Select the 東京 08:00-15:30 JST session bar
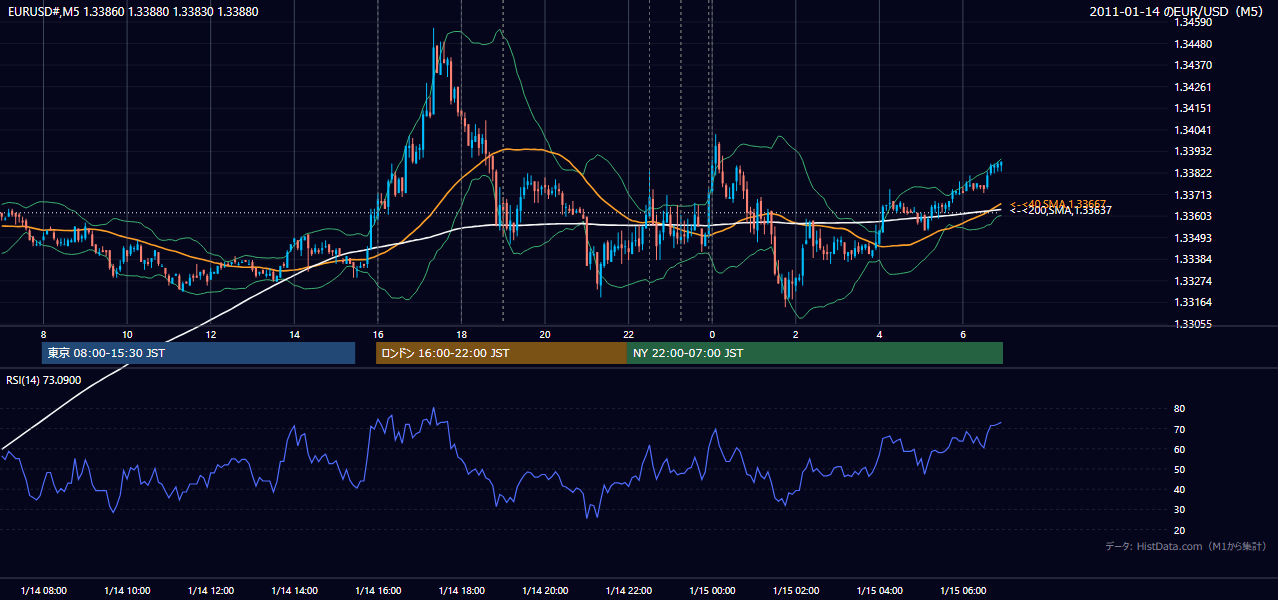The width and height of the screenshot is (1278, 600). (x=198, y=353)
